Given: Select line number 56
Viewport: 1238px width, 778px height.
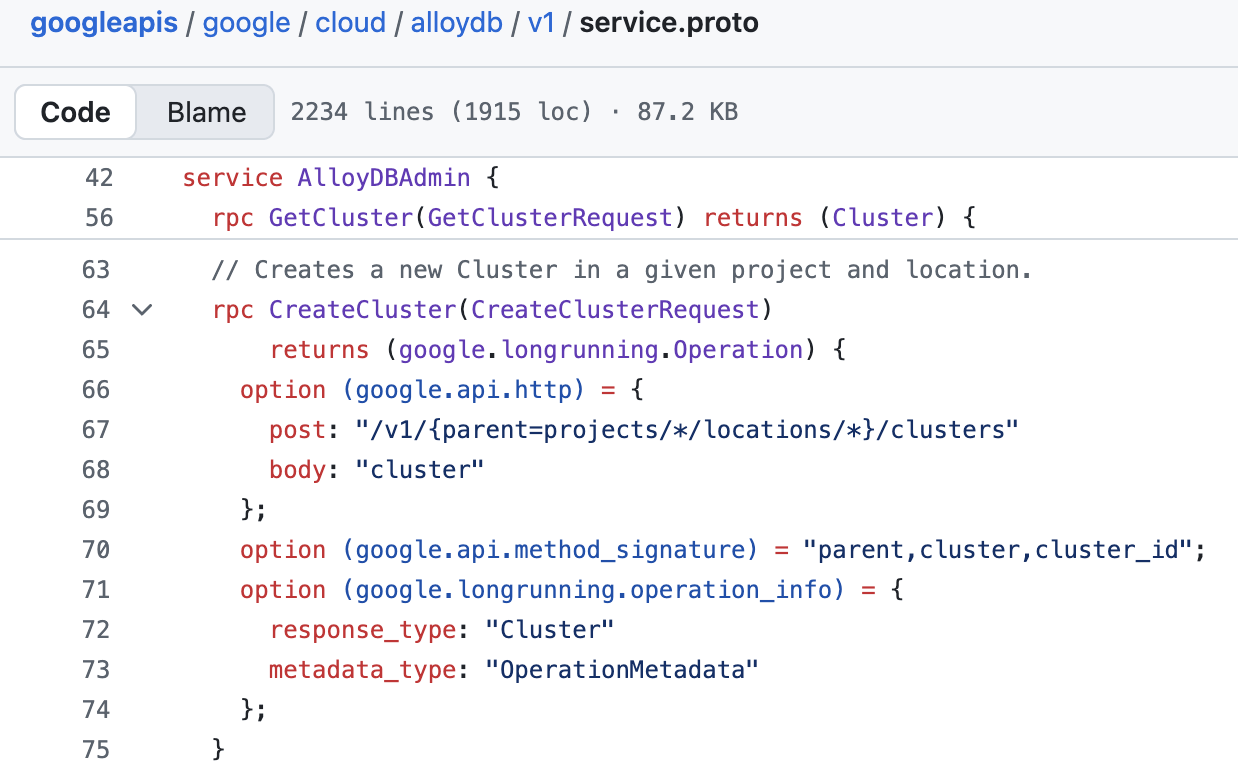Looking at the screenshot, I should click(99, 218).
